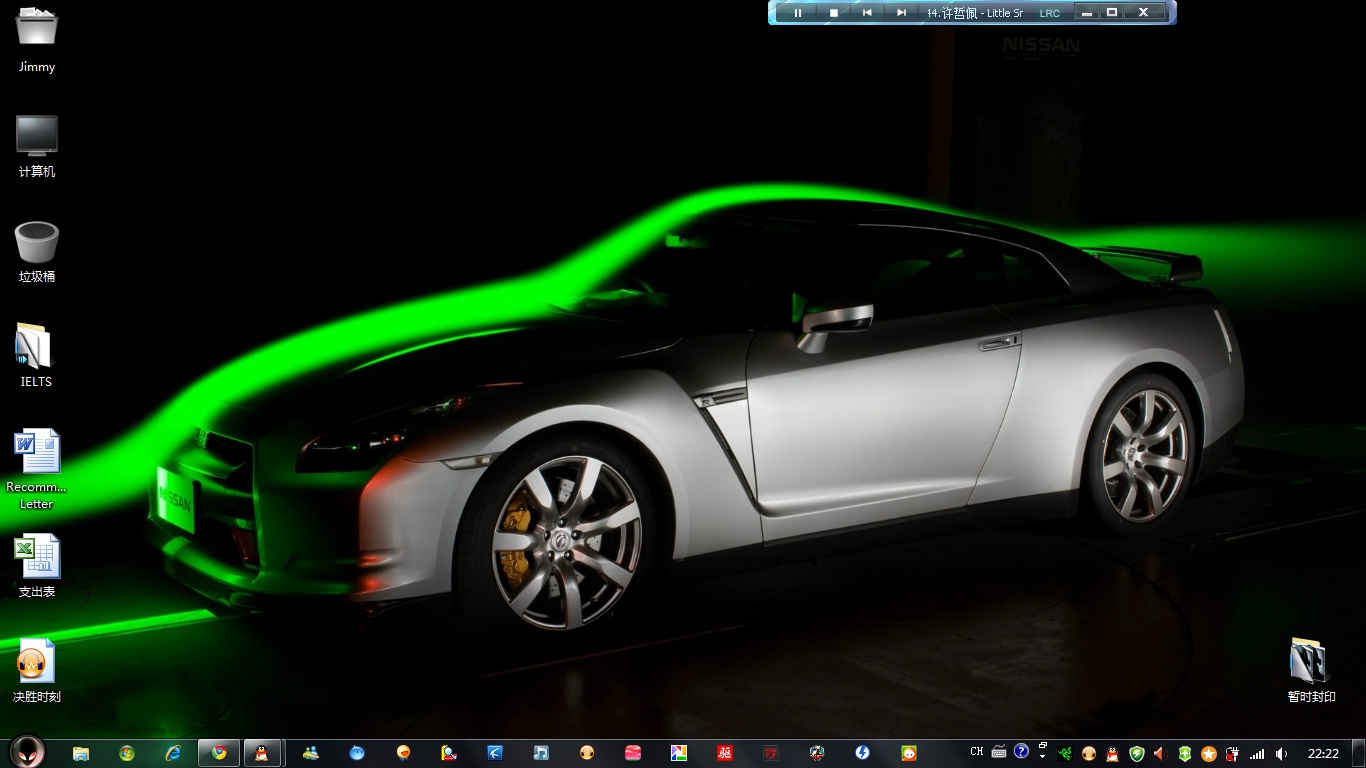Open the network signal bars tray icon

(x=1257, y=754)
